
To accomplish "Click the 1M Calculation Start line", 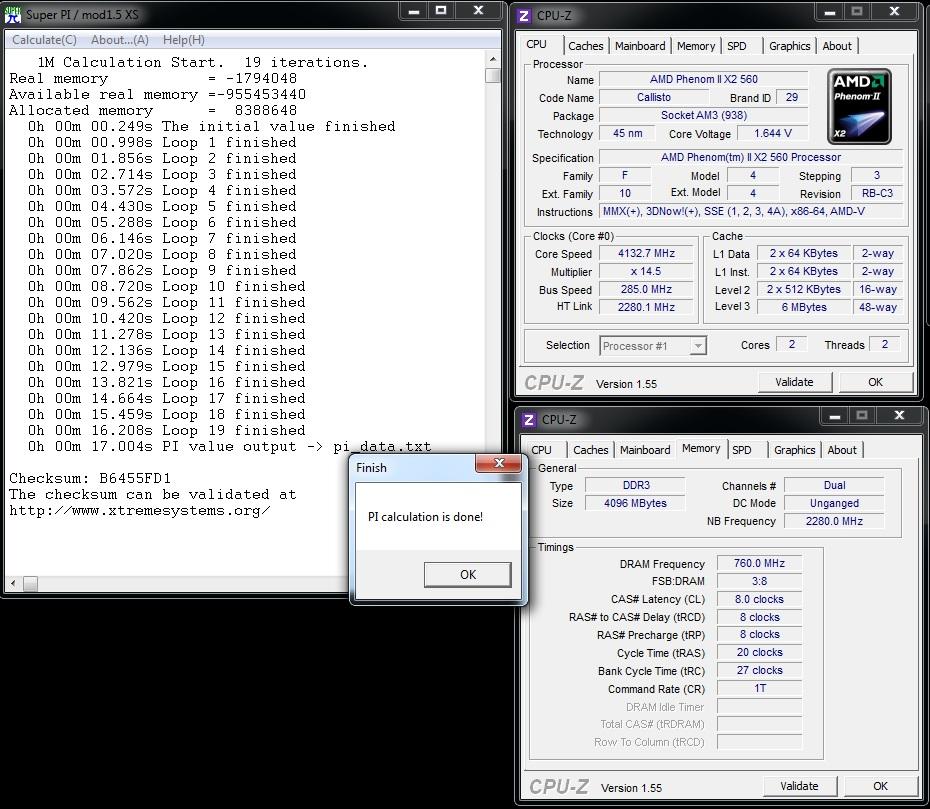I will point(202,62).
